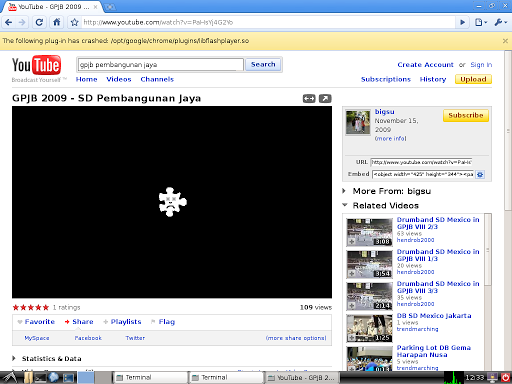
Task: Show (more info) about video
Action: pos(390,138)
